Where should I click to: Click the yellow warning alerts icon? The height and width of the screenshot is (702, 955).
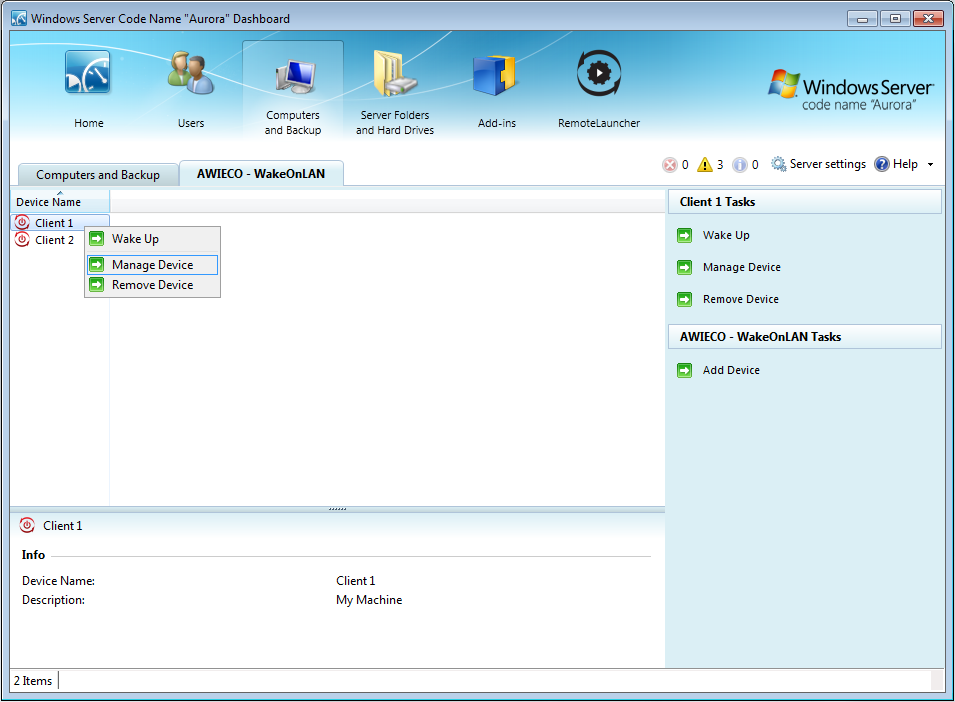pyautogui.click(x=705, y=164)
